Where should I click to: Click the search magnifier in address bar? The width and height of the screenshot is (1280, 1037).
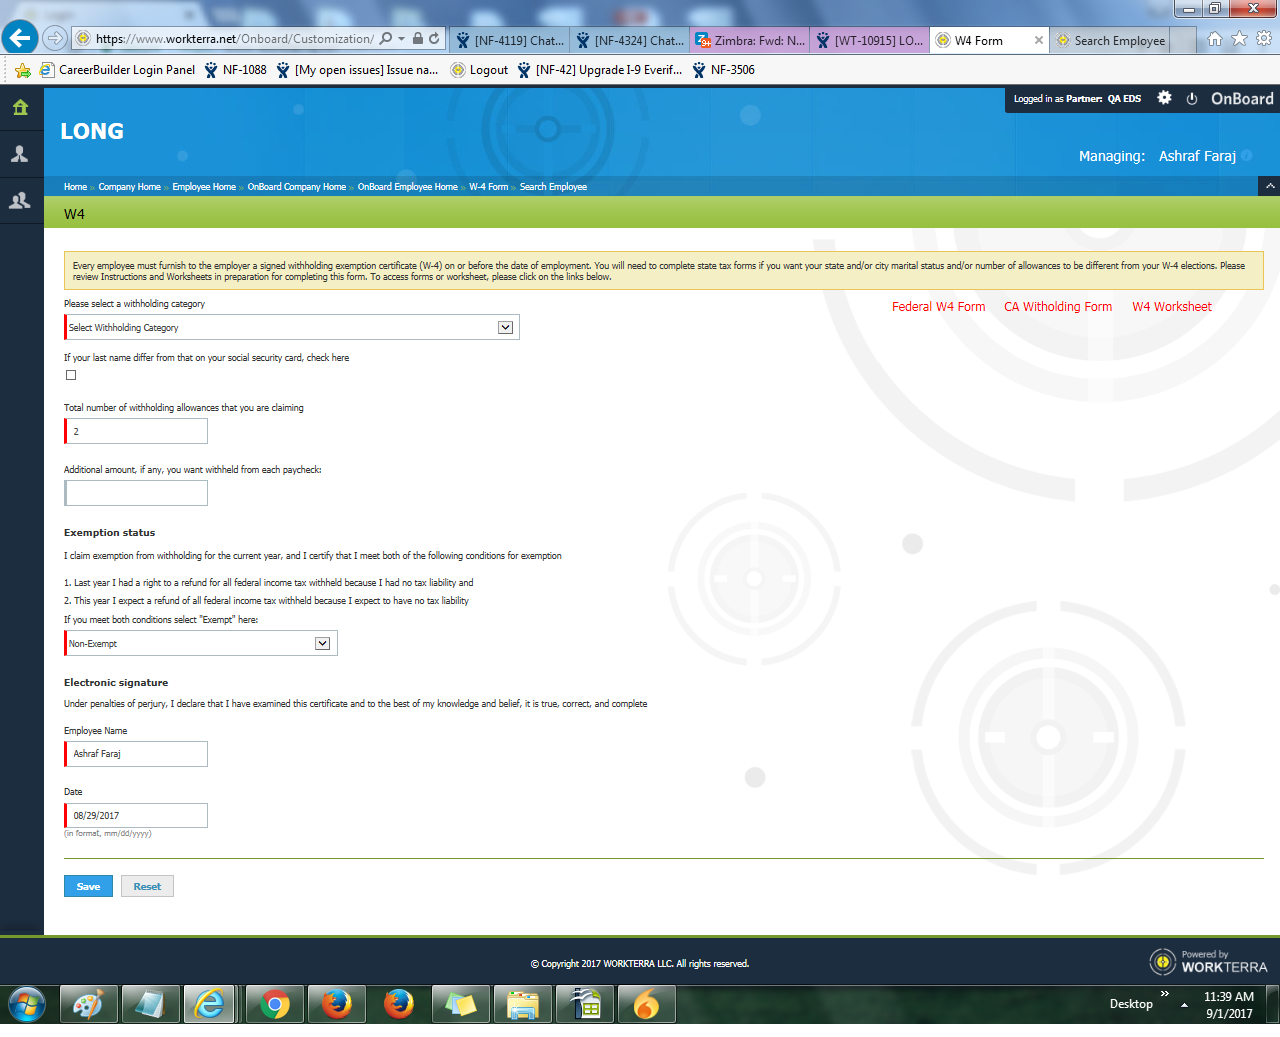(386, 39)
